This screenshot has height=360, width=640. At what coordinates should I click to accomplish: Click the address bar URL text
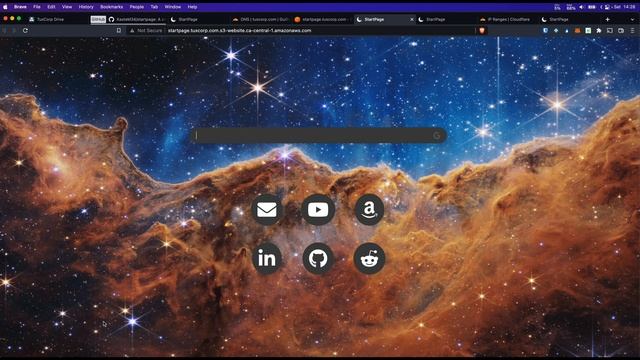[239, 31]
